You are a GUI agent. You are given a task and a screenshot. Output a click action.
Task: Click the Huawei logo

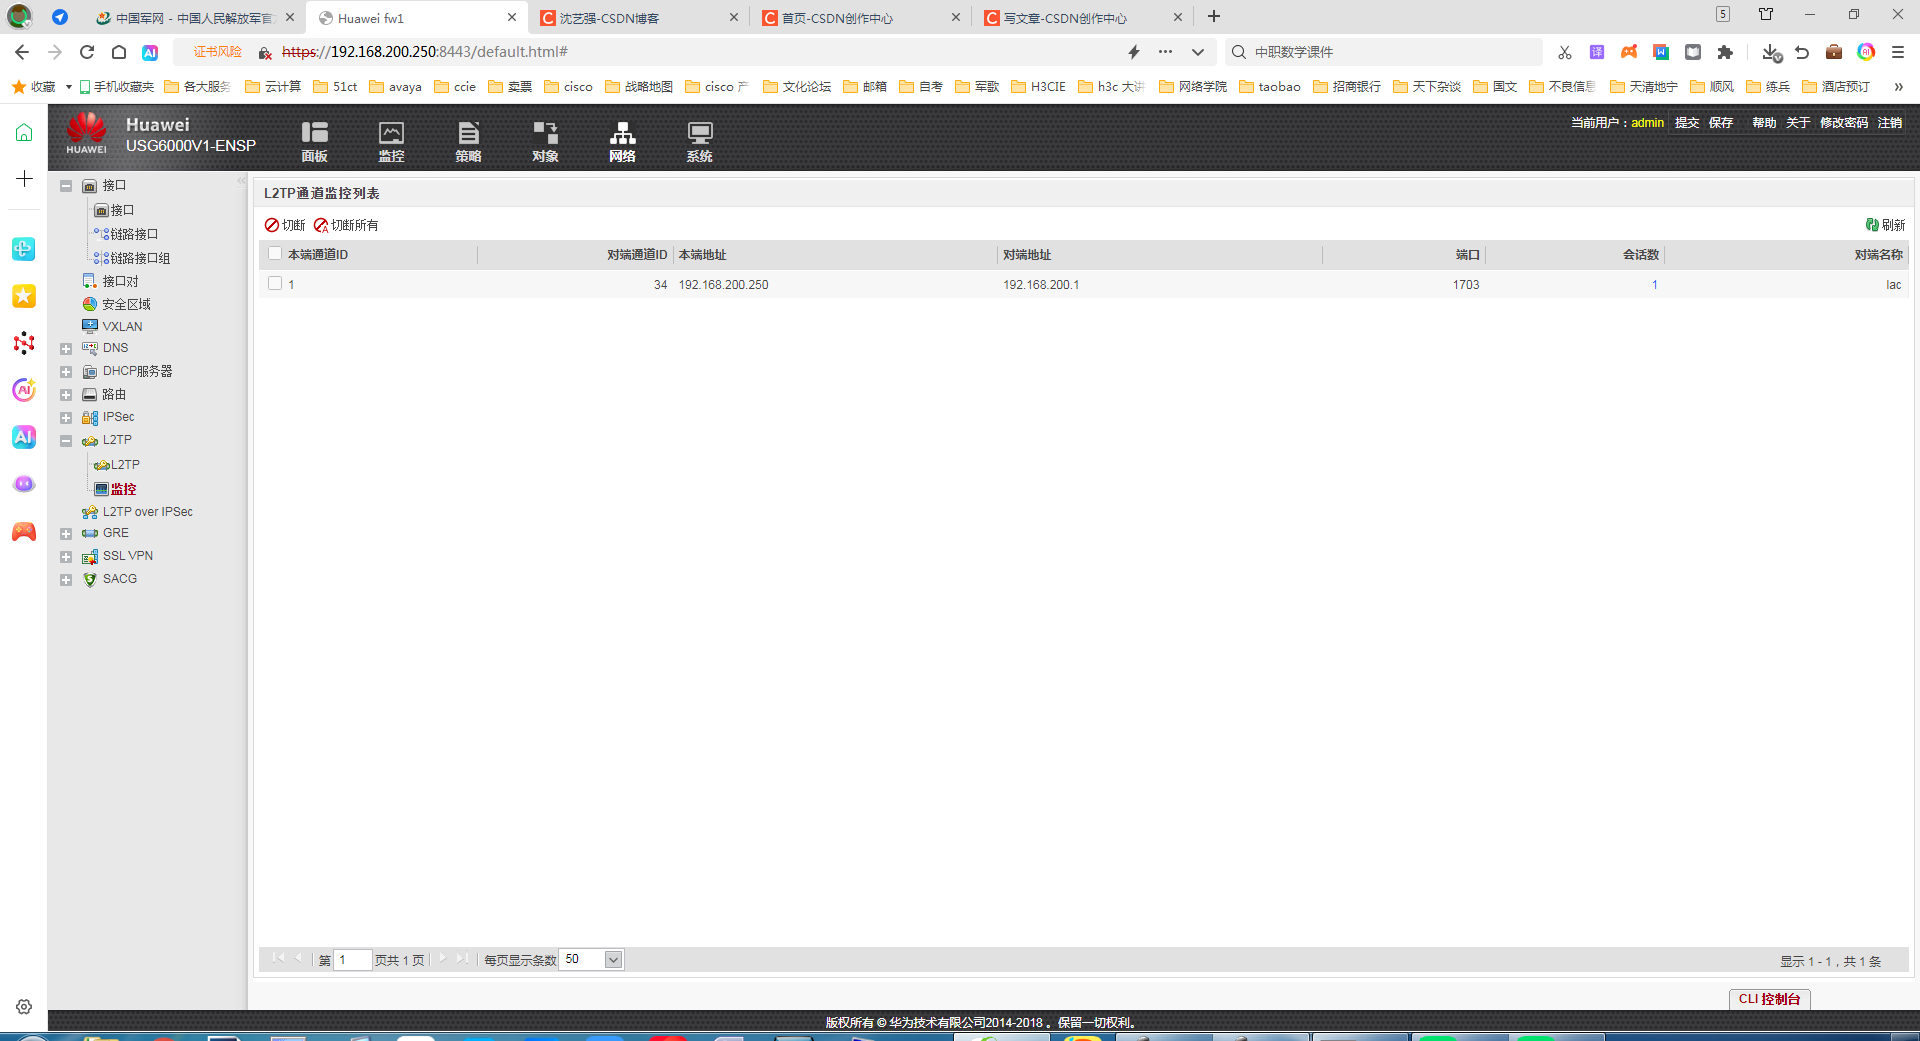87,133
